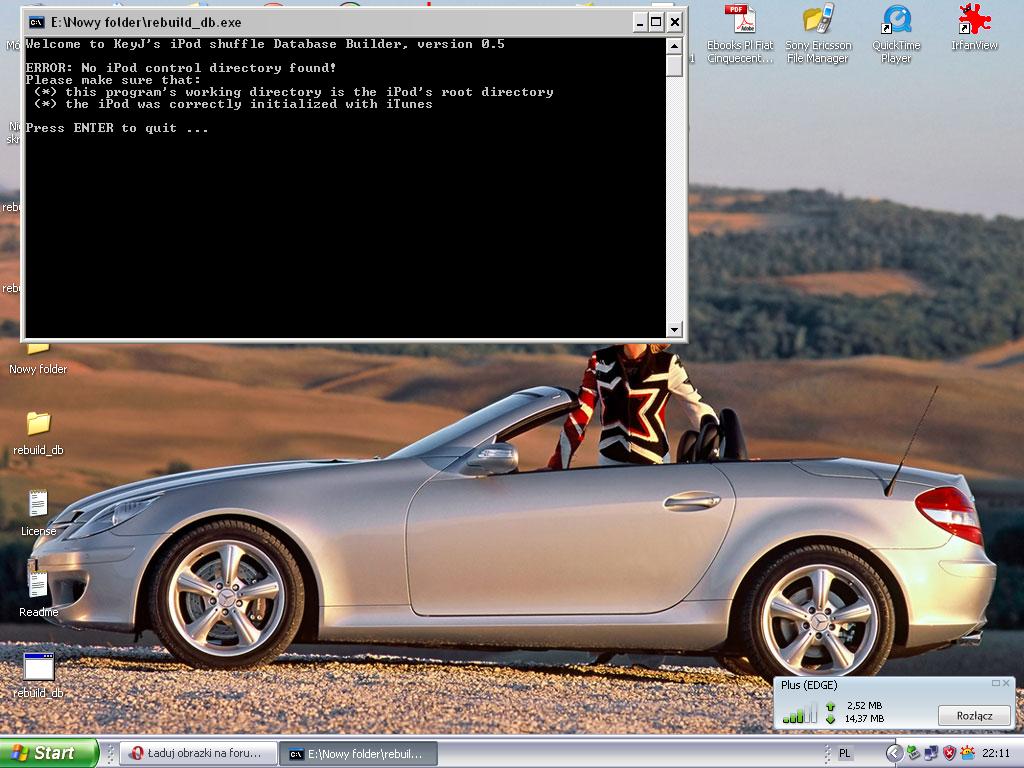Click the green download arrow in Plus popup

pyautogui.click(x=831, y=719)
